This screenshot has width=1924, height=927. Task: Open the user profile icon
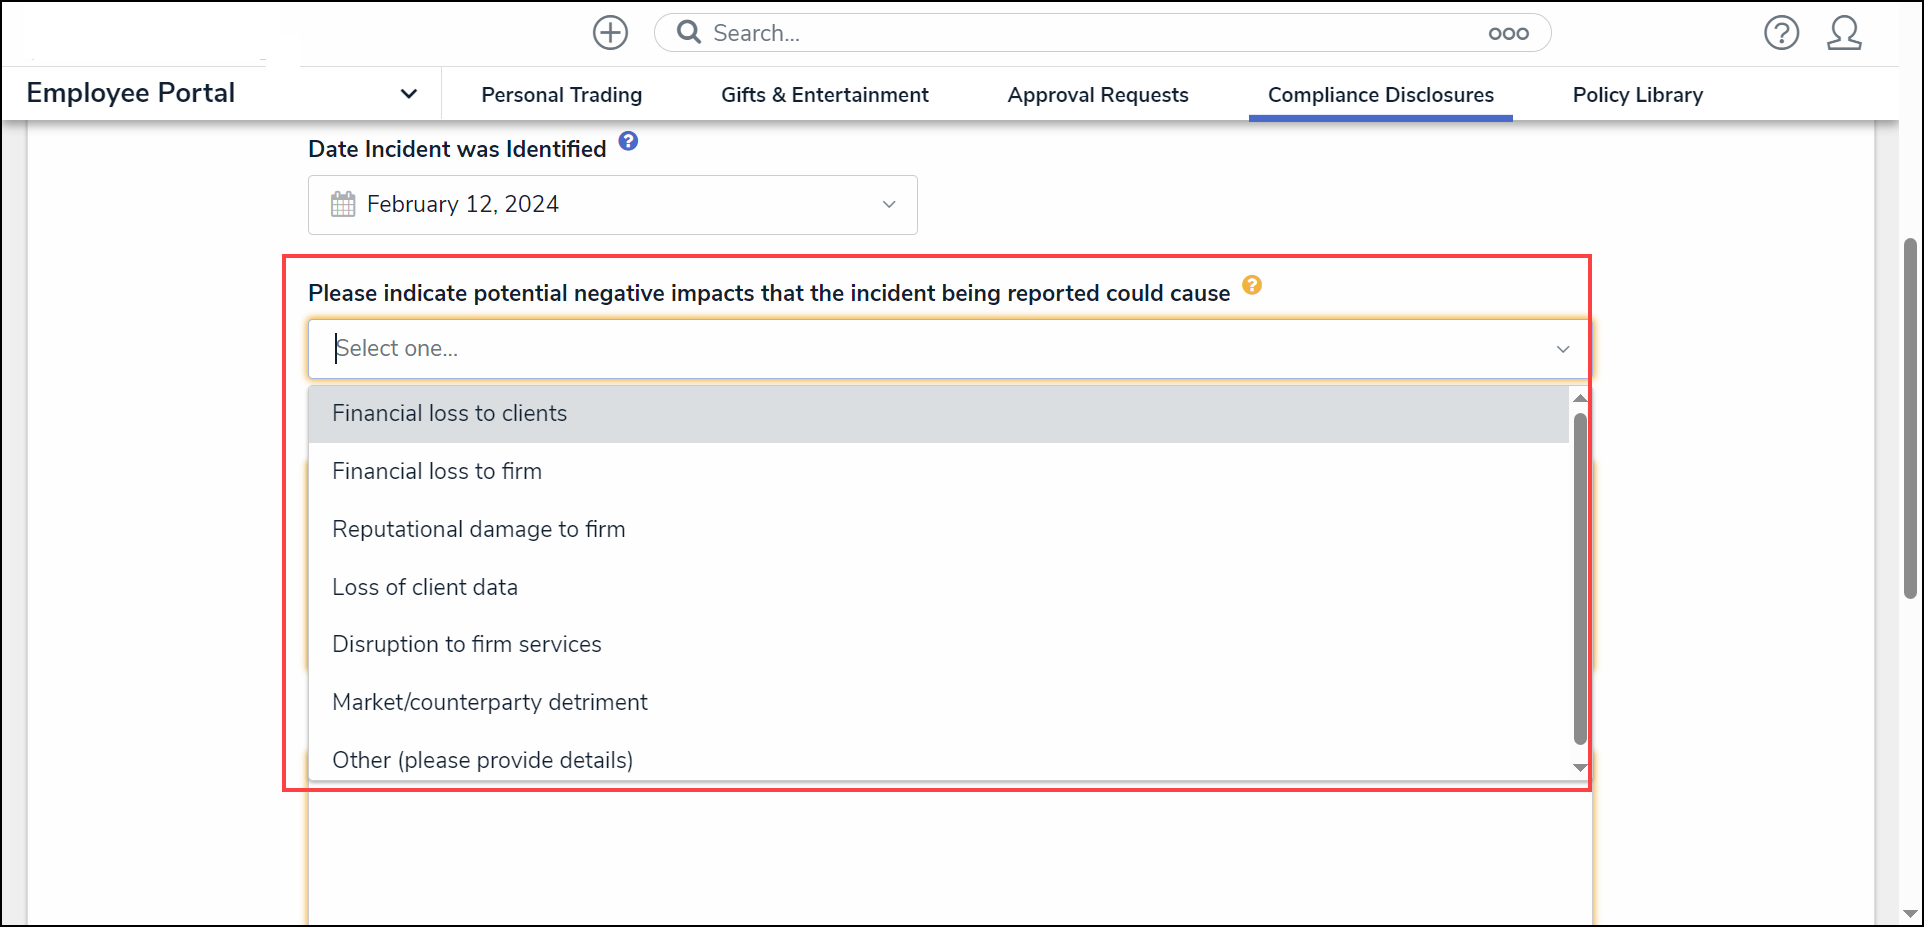coord(1843,33)
